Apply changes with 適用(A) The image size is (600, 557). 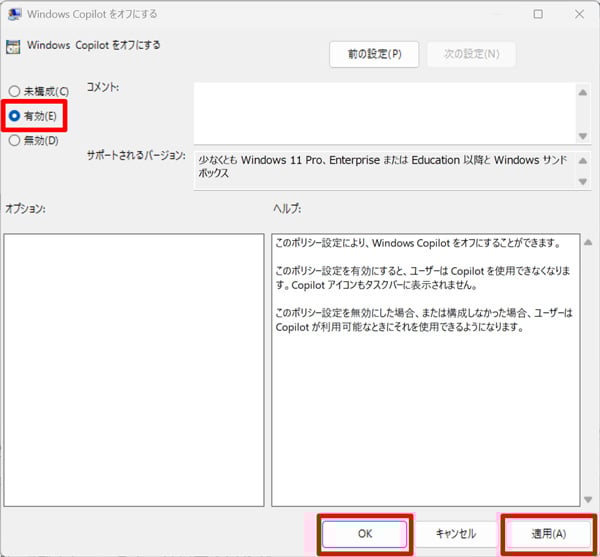pyautogui.click(x=548, y=534)
